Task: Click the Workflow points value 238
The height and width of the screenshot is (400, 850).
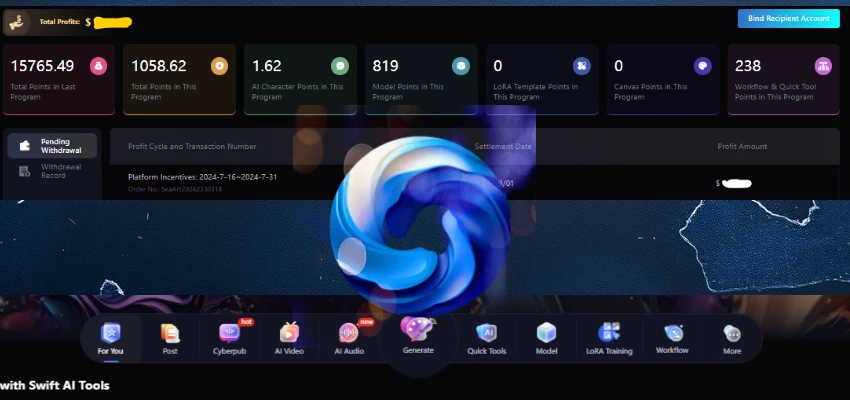Action: [748, 66]
